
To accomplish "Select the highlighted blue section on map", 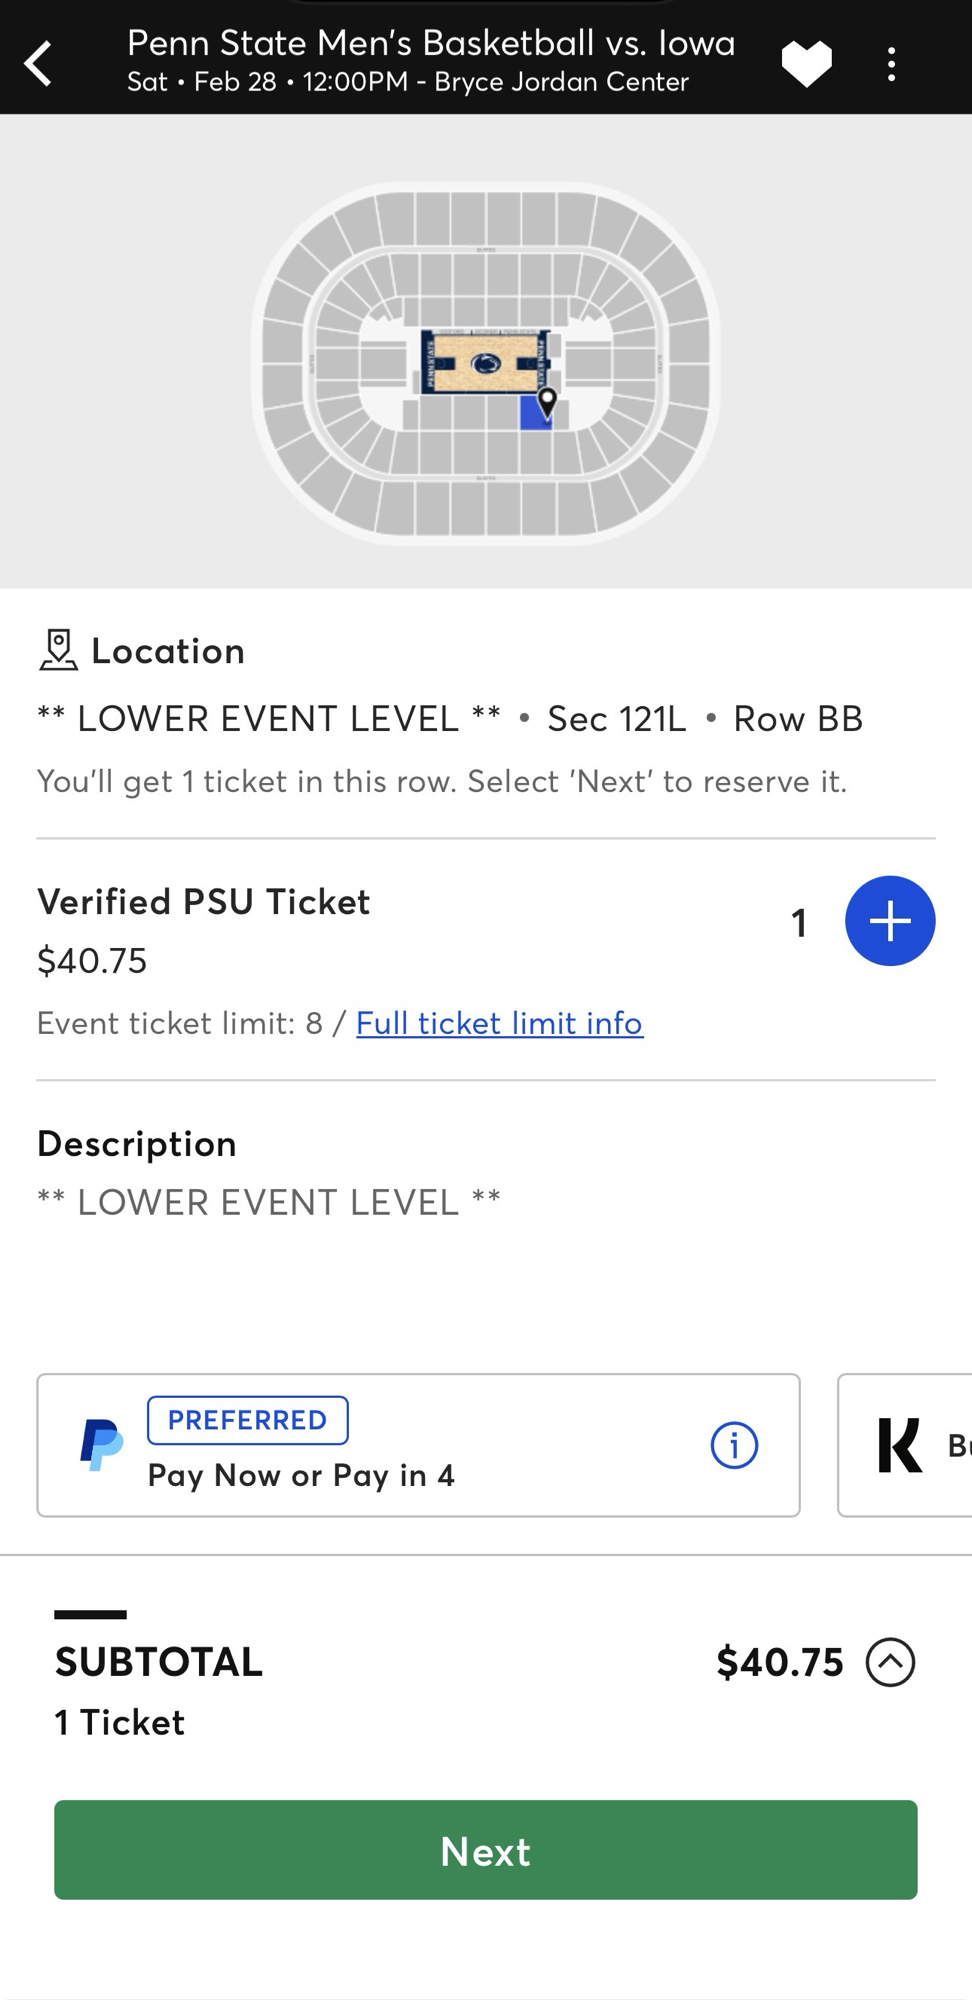I will tap(534, 416).
